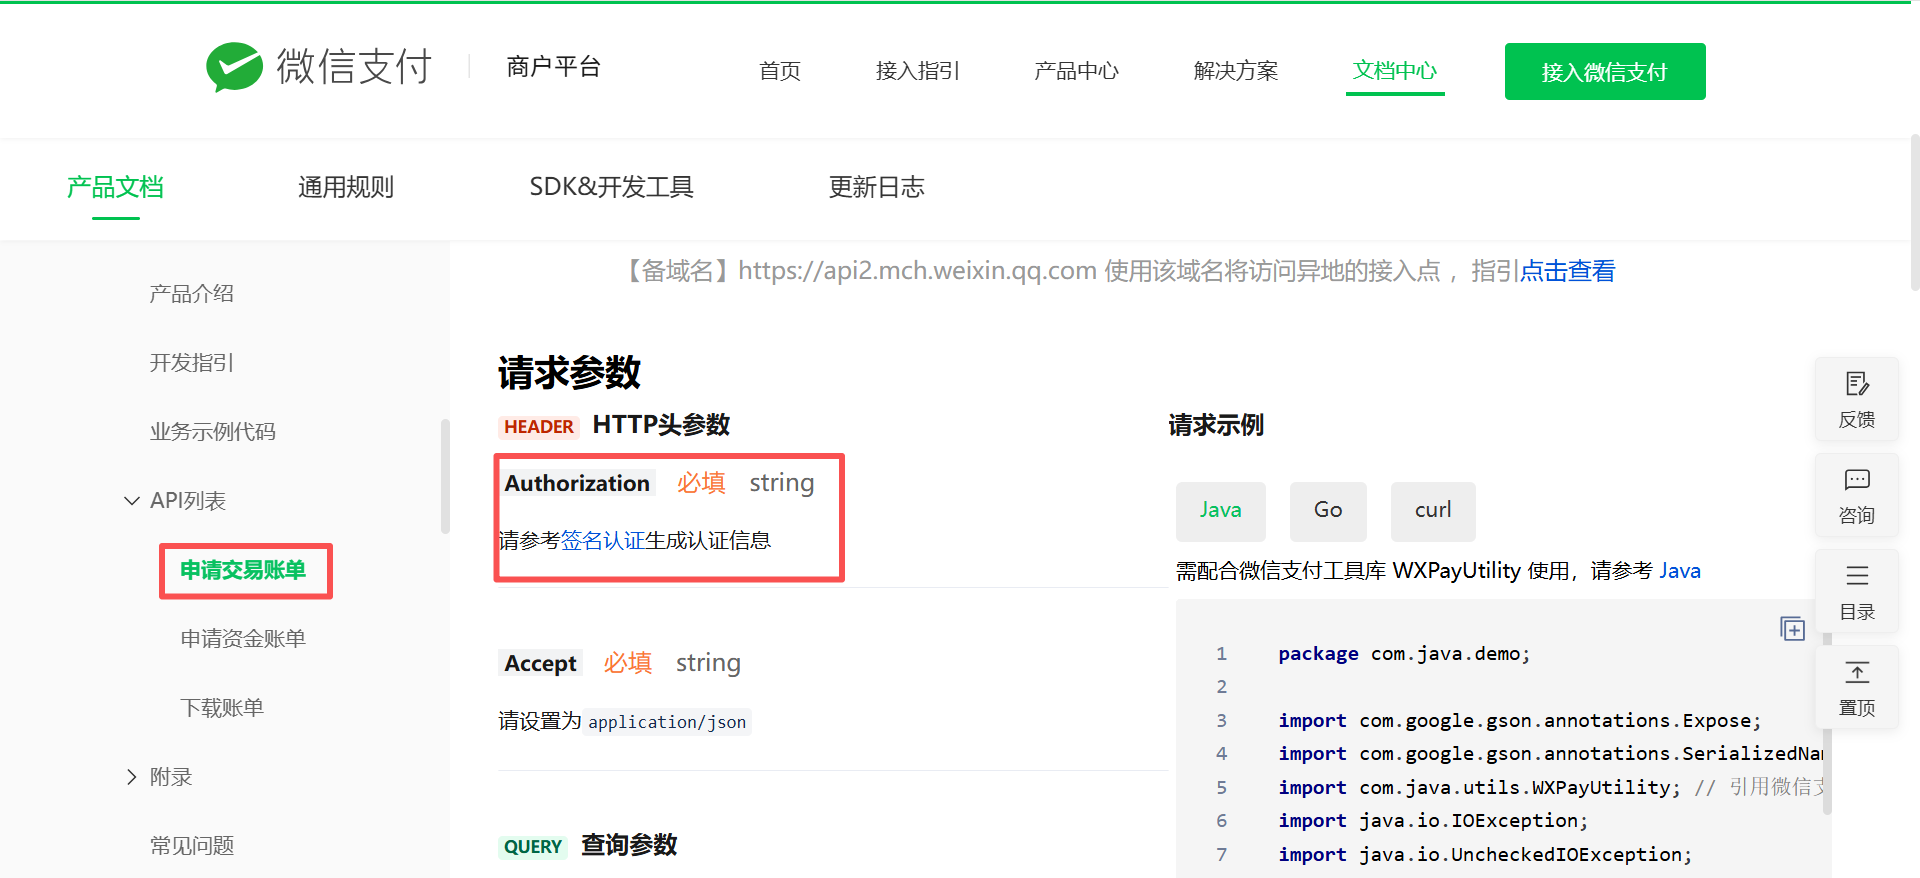
Task: Click the HTTP头参数 heading
Action: (661, 425)
